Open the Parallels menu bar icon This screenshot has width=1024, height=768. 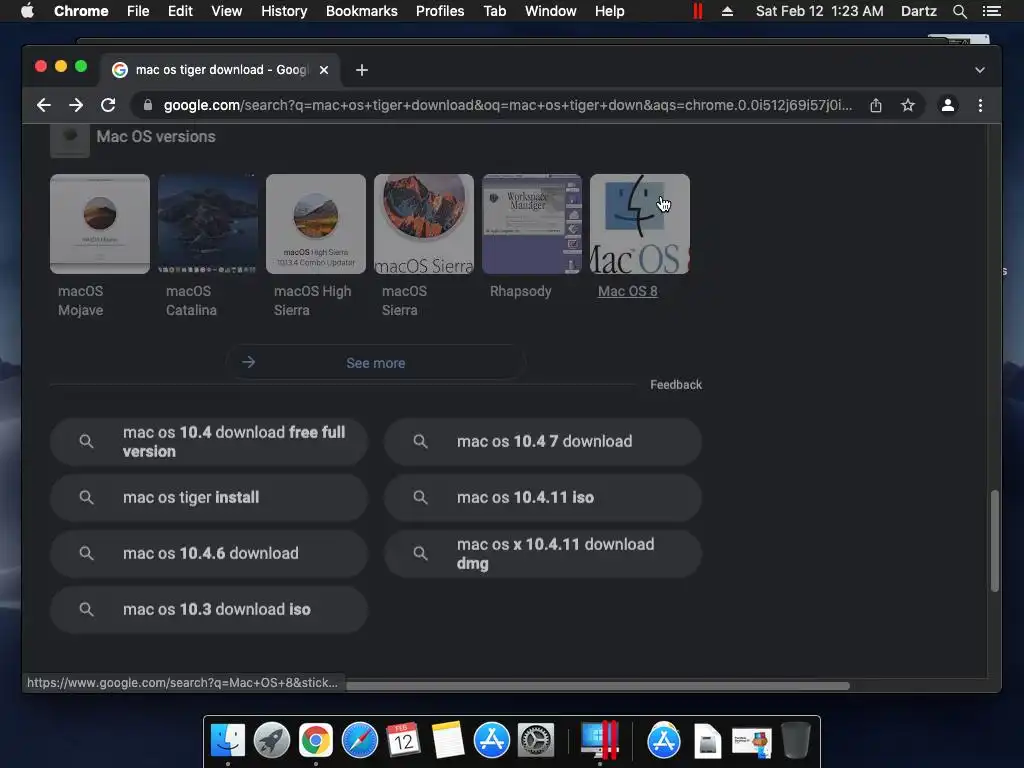pos(697,11)
